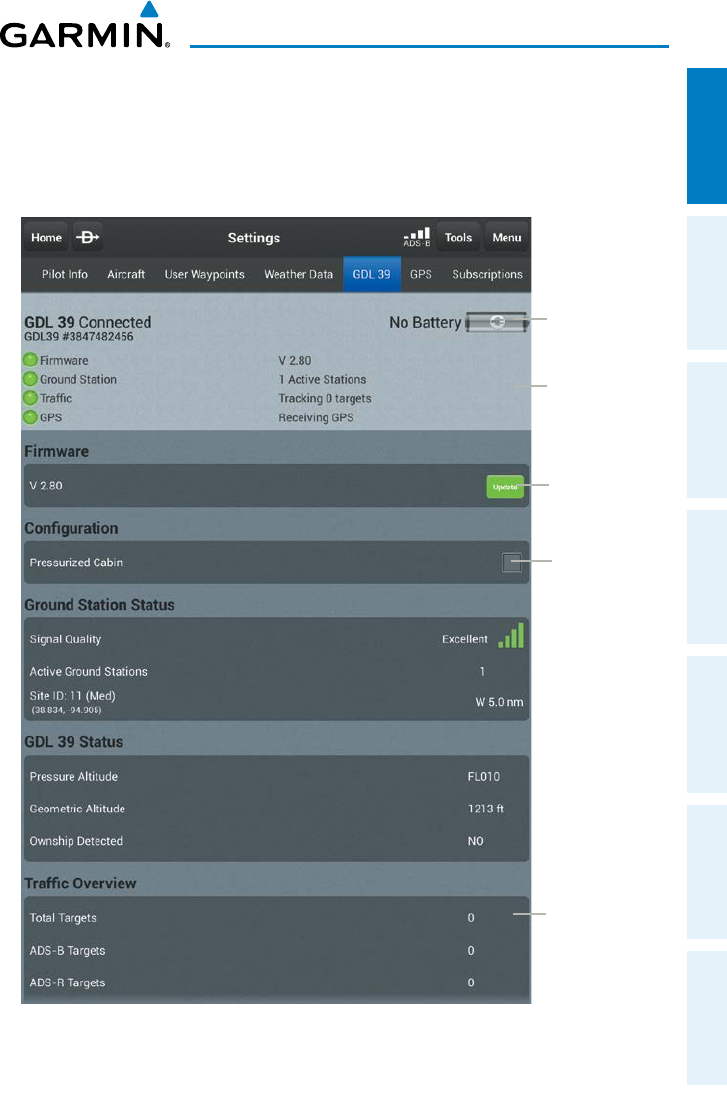Open the Direct-To navigation icon

pos(88,238)
